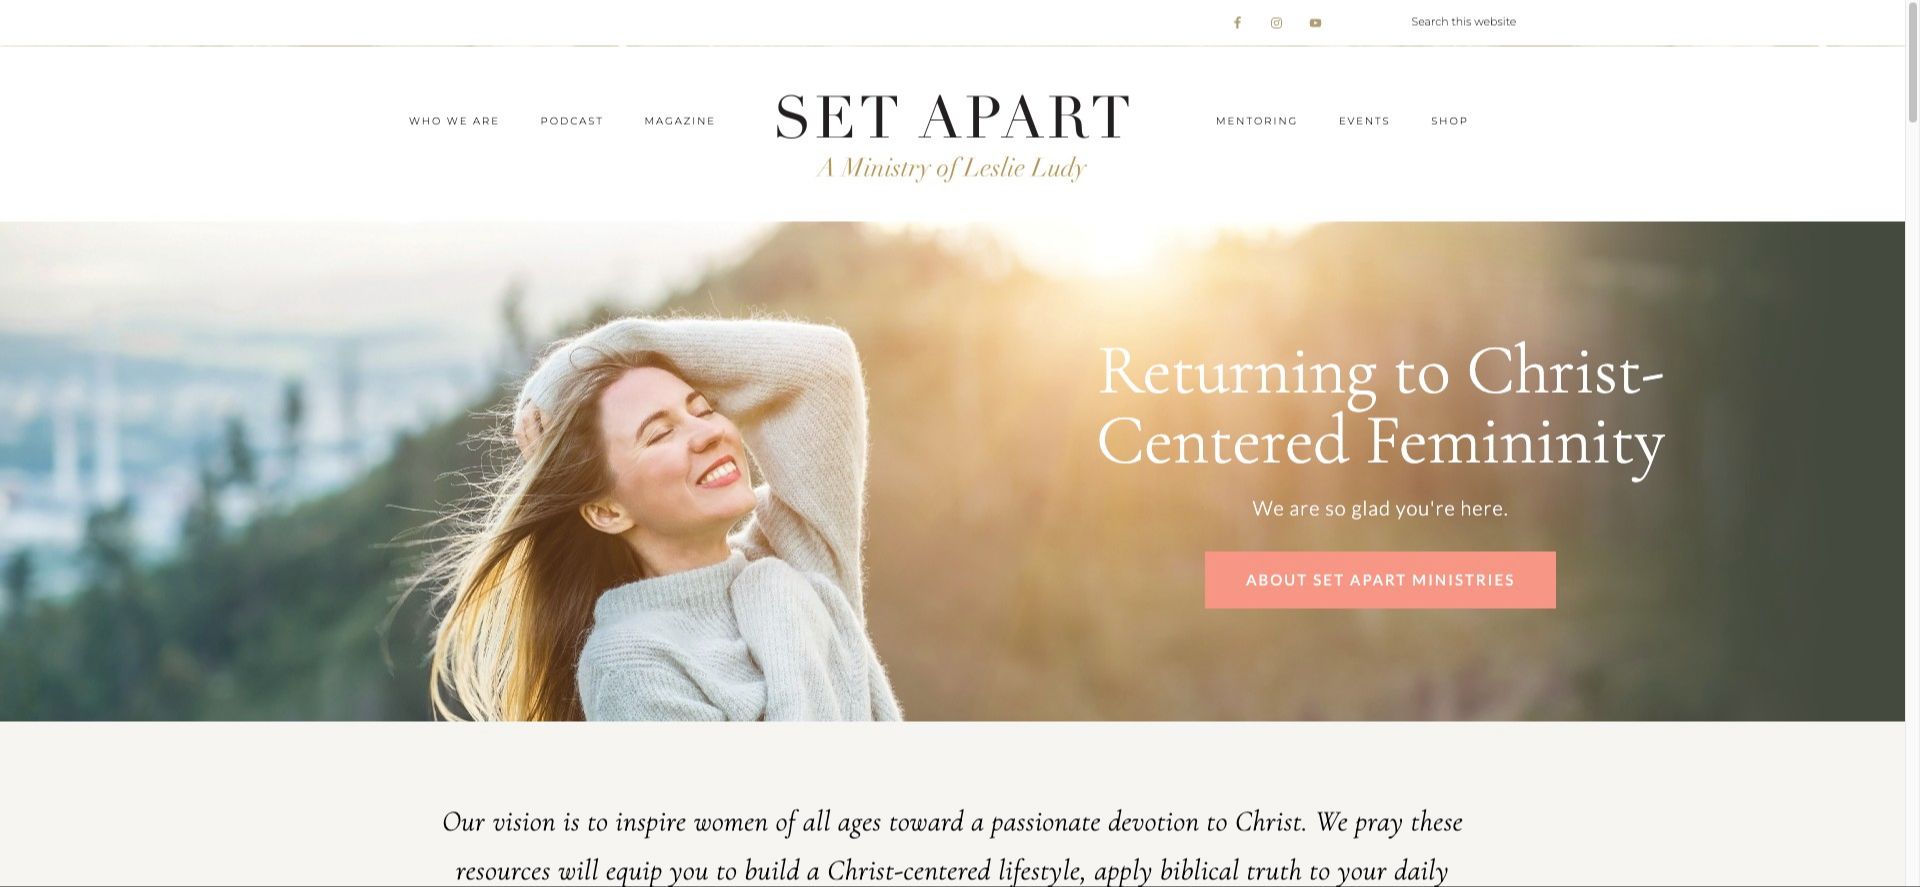The height and width of the screenshot is (887, 1920).
Task: Open the Magazine menu item
Action: 679,121
